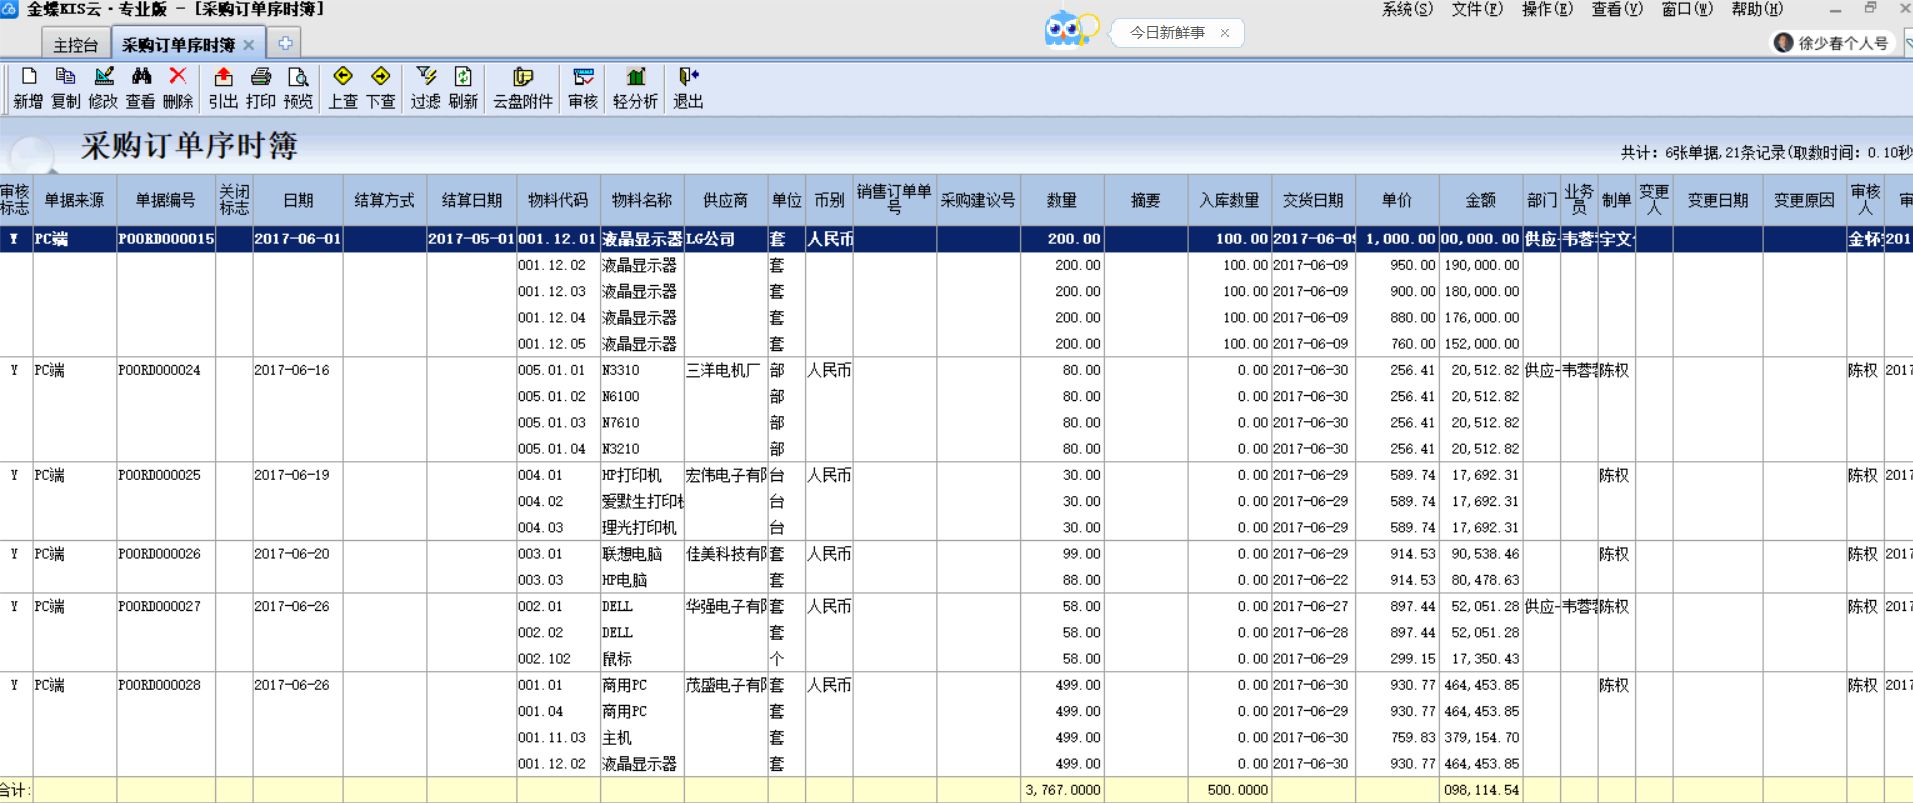The height and width of the screenshot is (803, 1913).
Task: Open 轻分析 (light analysis) chart icon
Action: 635,88
